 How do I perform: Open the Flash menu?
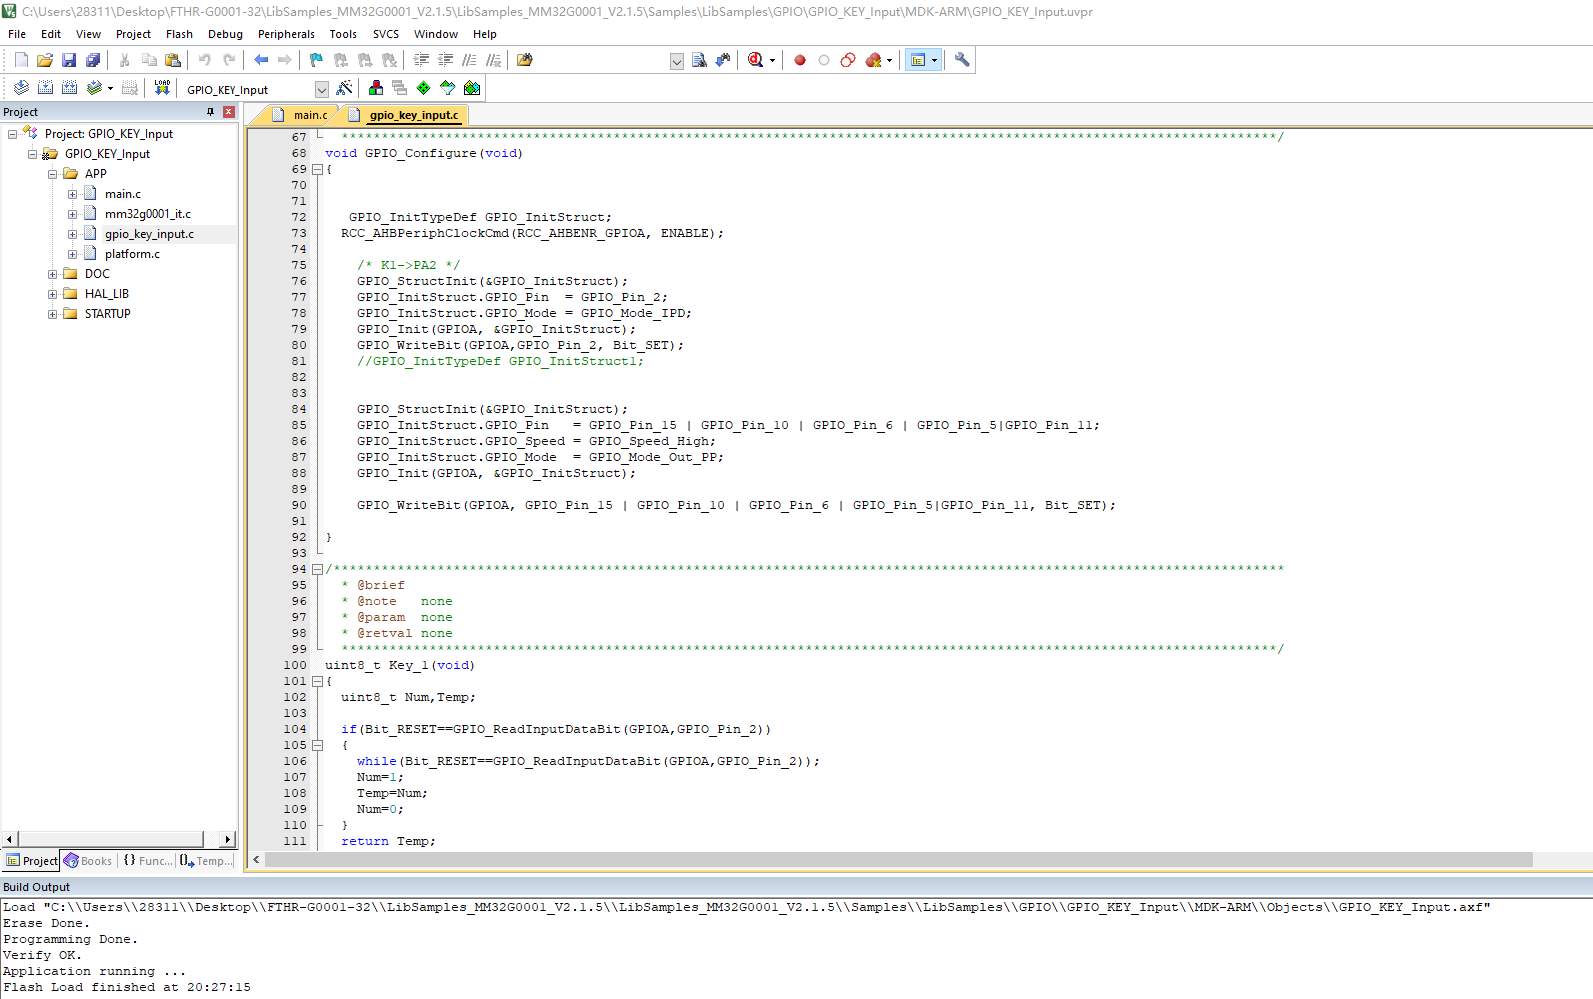[x=179, y=34]
